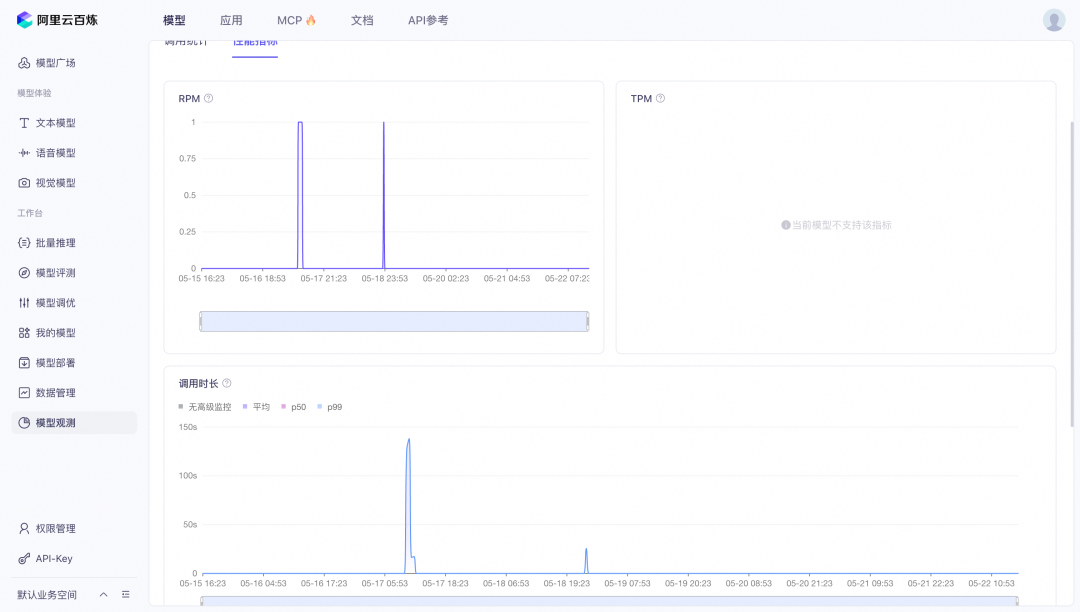
Task: Toggle the 平均 legend series
Action: pyautogui.click(x=257, y=407)
